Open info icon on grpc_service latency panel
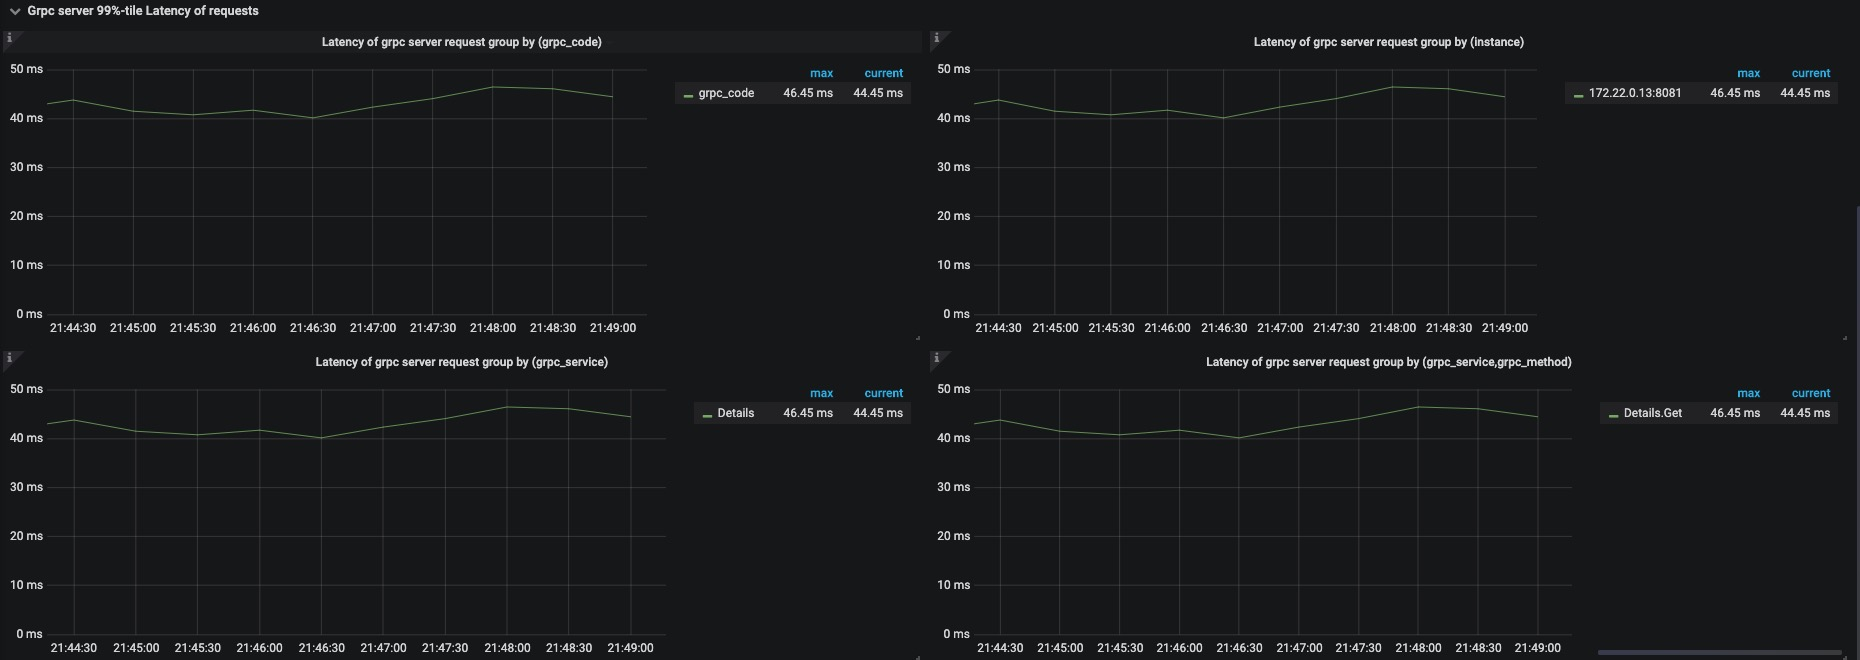This screenshot has width=1860, height=660. click(x=9, y=358)
